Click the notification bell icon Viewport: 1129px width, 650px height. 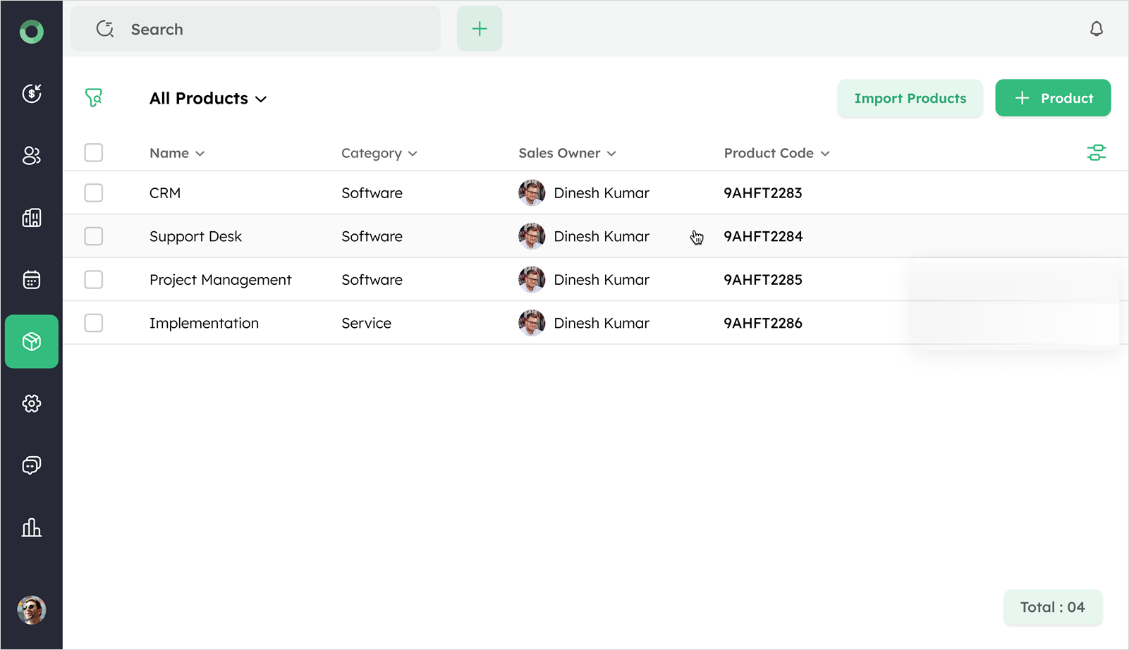pyautogui.click(x=1096, y=29)
